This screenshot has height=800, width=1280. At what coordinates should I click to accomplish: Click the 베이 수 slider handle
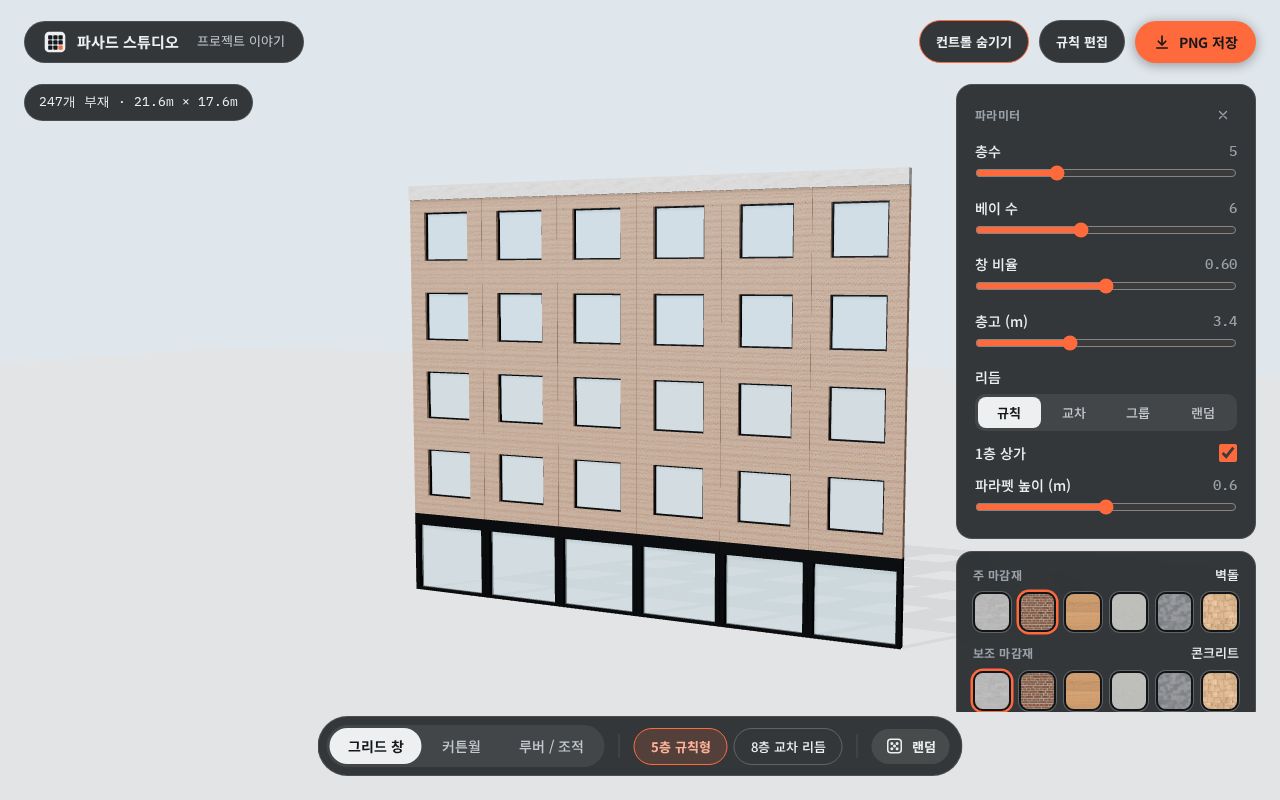pos(1081,230)
